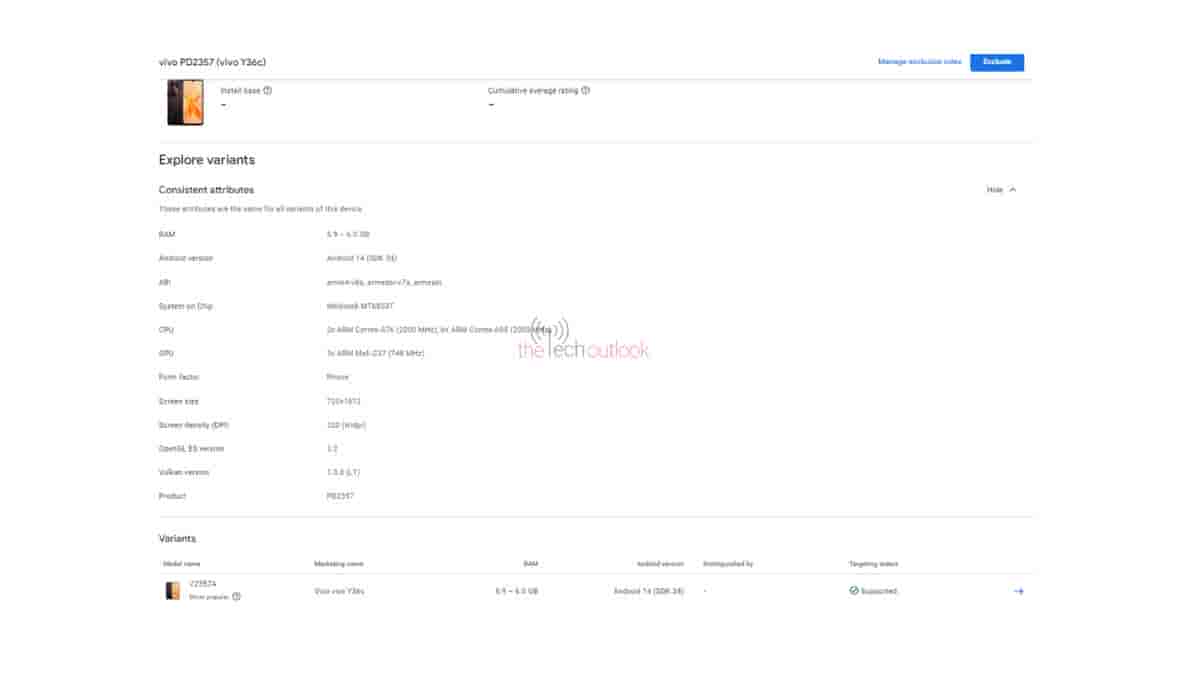This screenshot has height=675, width=1200.
Task: Sort by the Model name column header
Action: pyautogui.click(x=181, y=564)
